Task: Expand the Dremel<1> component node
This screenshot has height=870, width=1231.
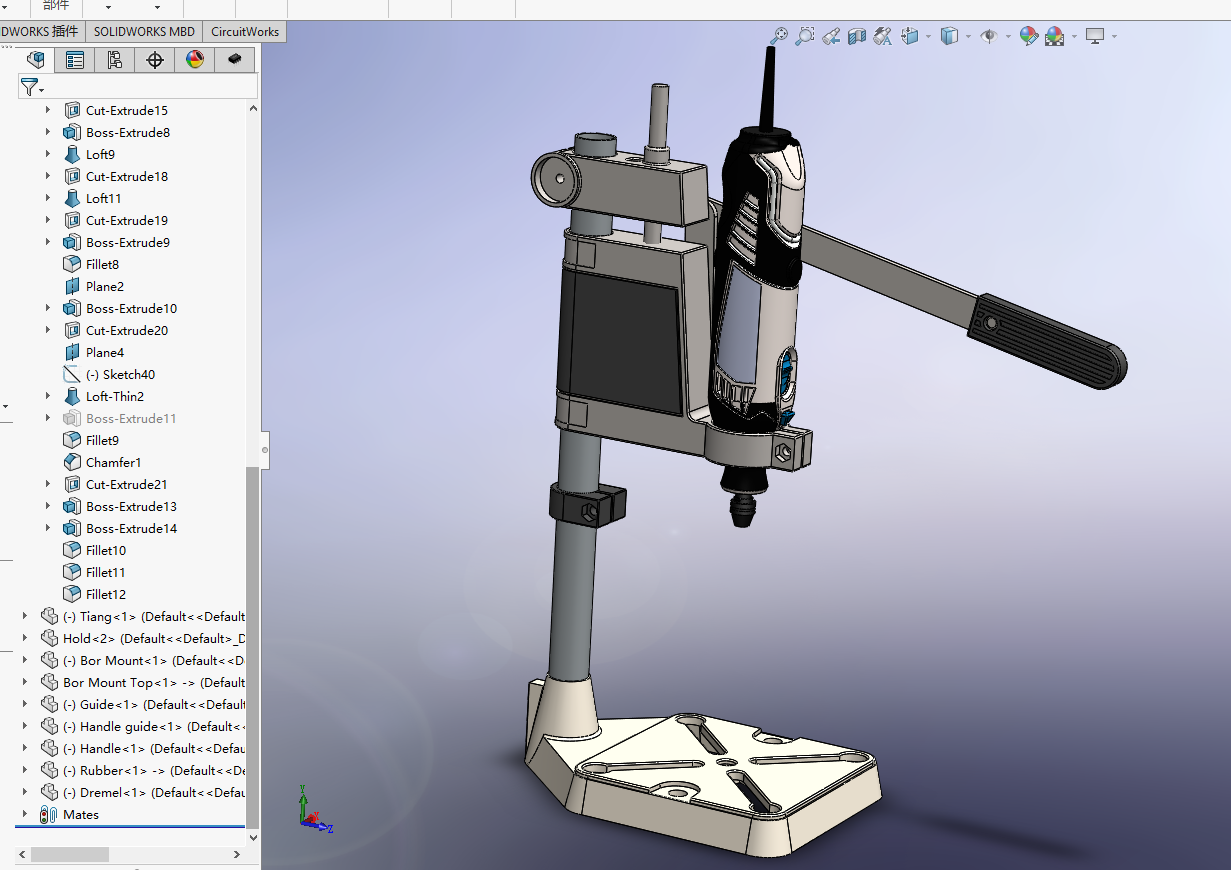Action: [x=25, y=792]
